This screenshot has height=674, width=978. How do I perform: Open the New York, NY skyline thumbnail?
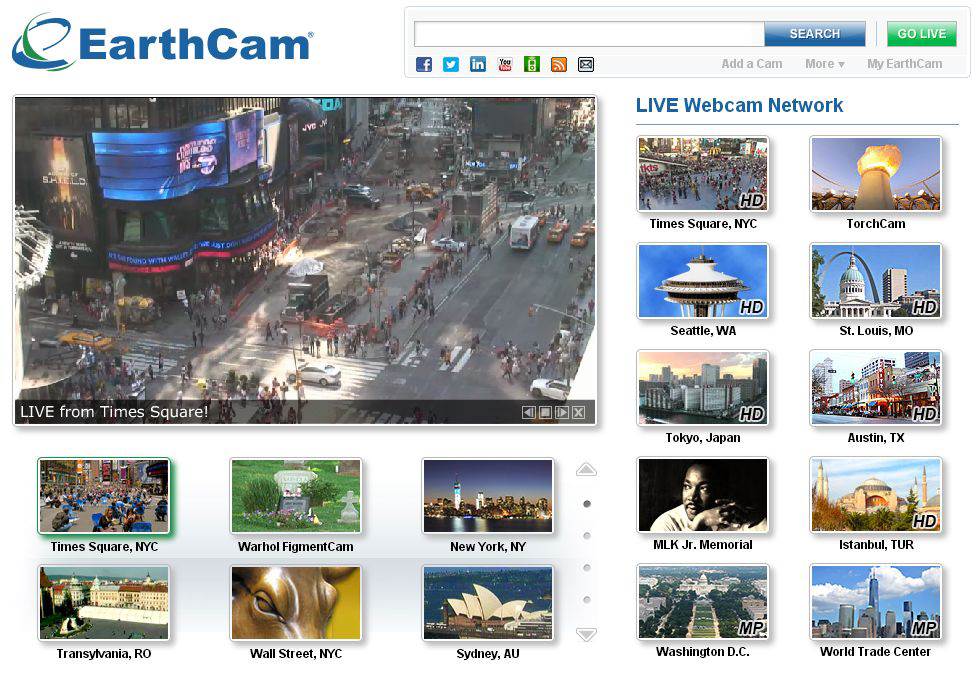pos(488,496)
